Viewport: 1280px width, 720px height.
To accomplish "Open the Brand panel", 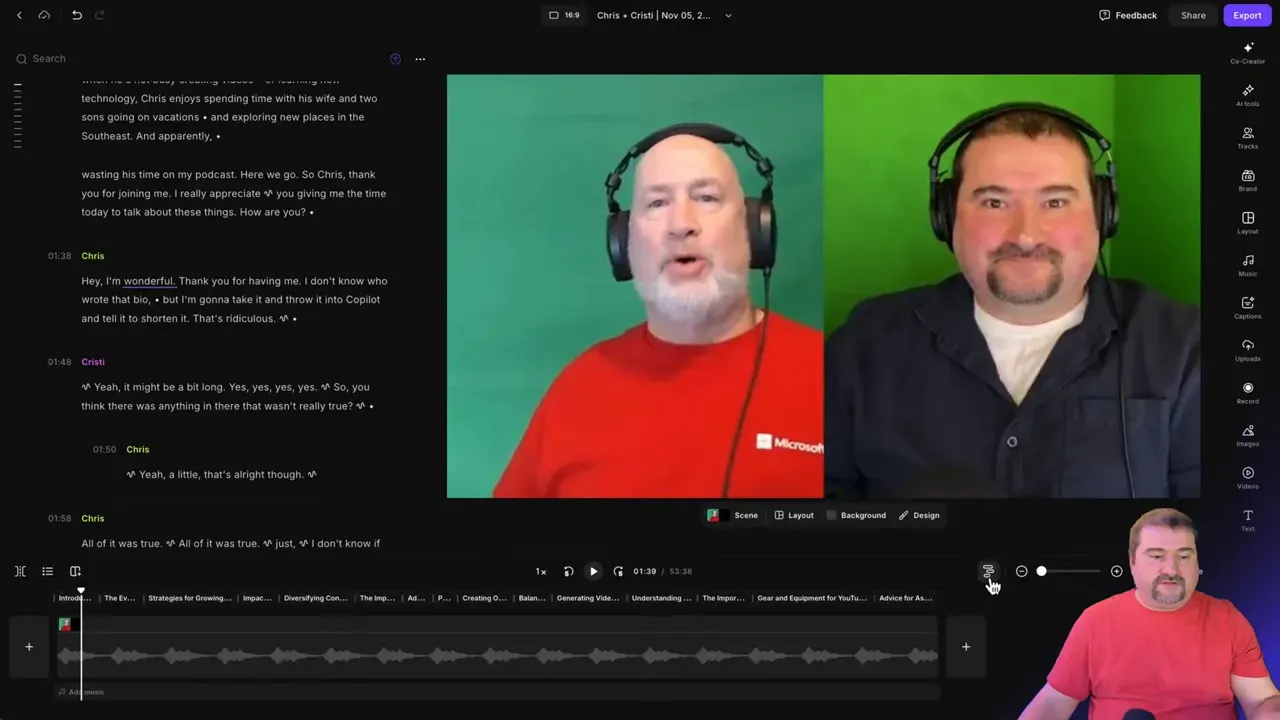I will point(1247,181).
